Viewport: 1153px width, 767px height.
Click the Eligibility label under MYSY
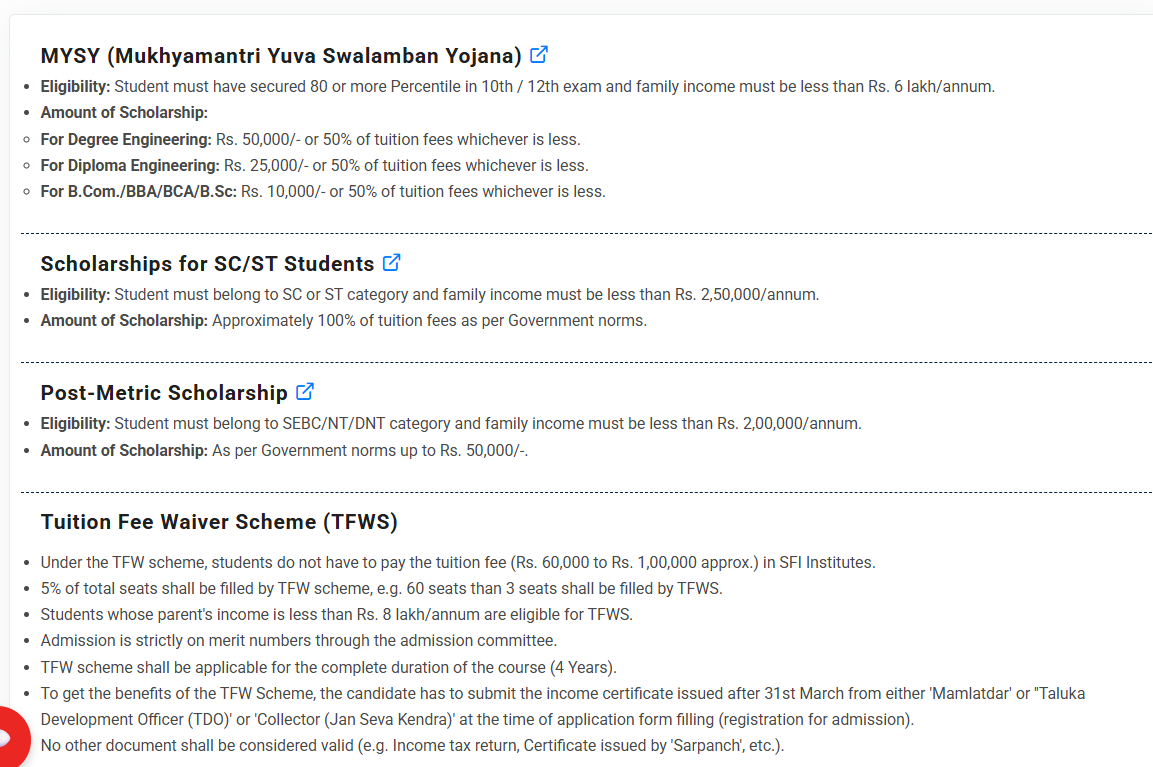coord(75,87)
